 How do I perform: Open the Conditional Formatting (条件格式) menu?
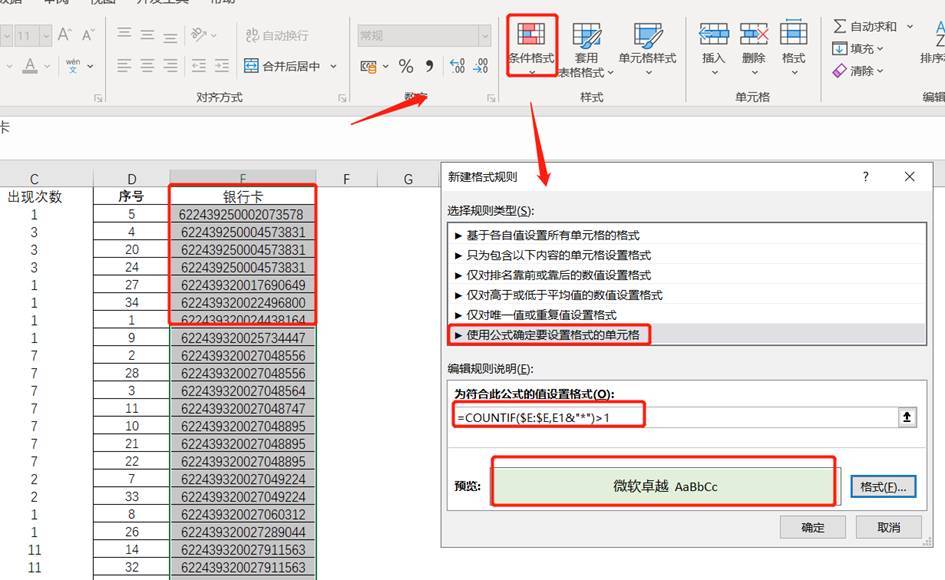click(x=531, y=46)
